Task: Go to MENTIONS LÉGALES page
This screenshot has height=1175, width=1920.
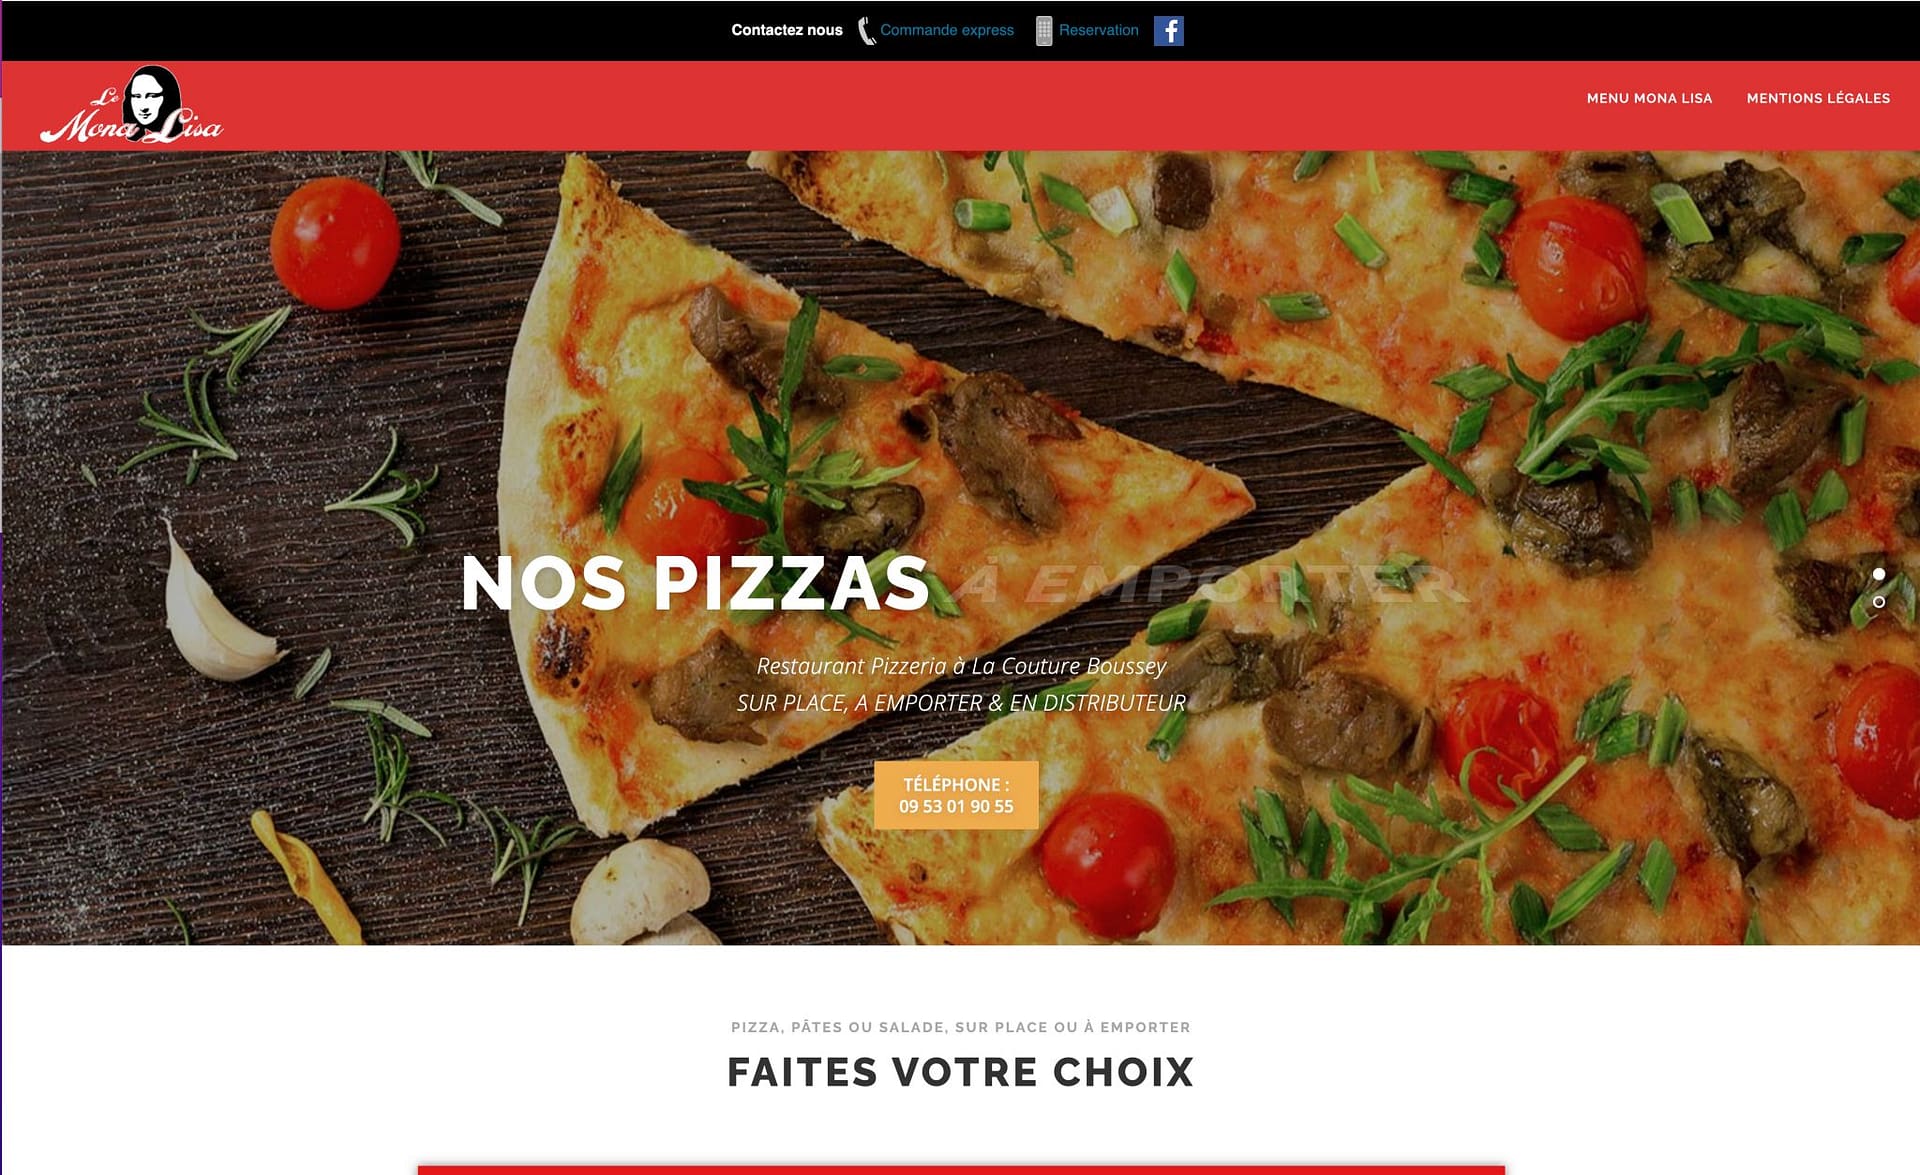Action: point(1818,98)
